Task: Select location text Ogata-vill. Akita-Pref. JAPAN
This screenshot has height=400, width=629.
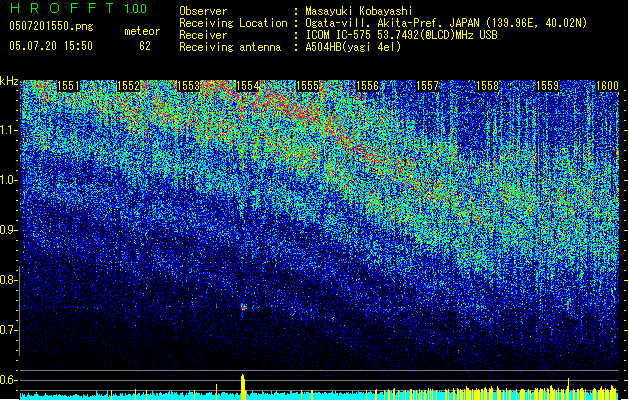Action: point(392,23)
